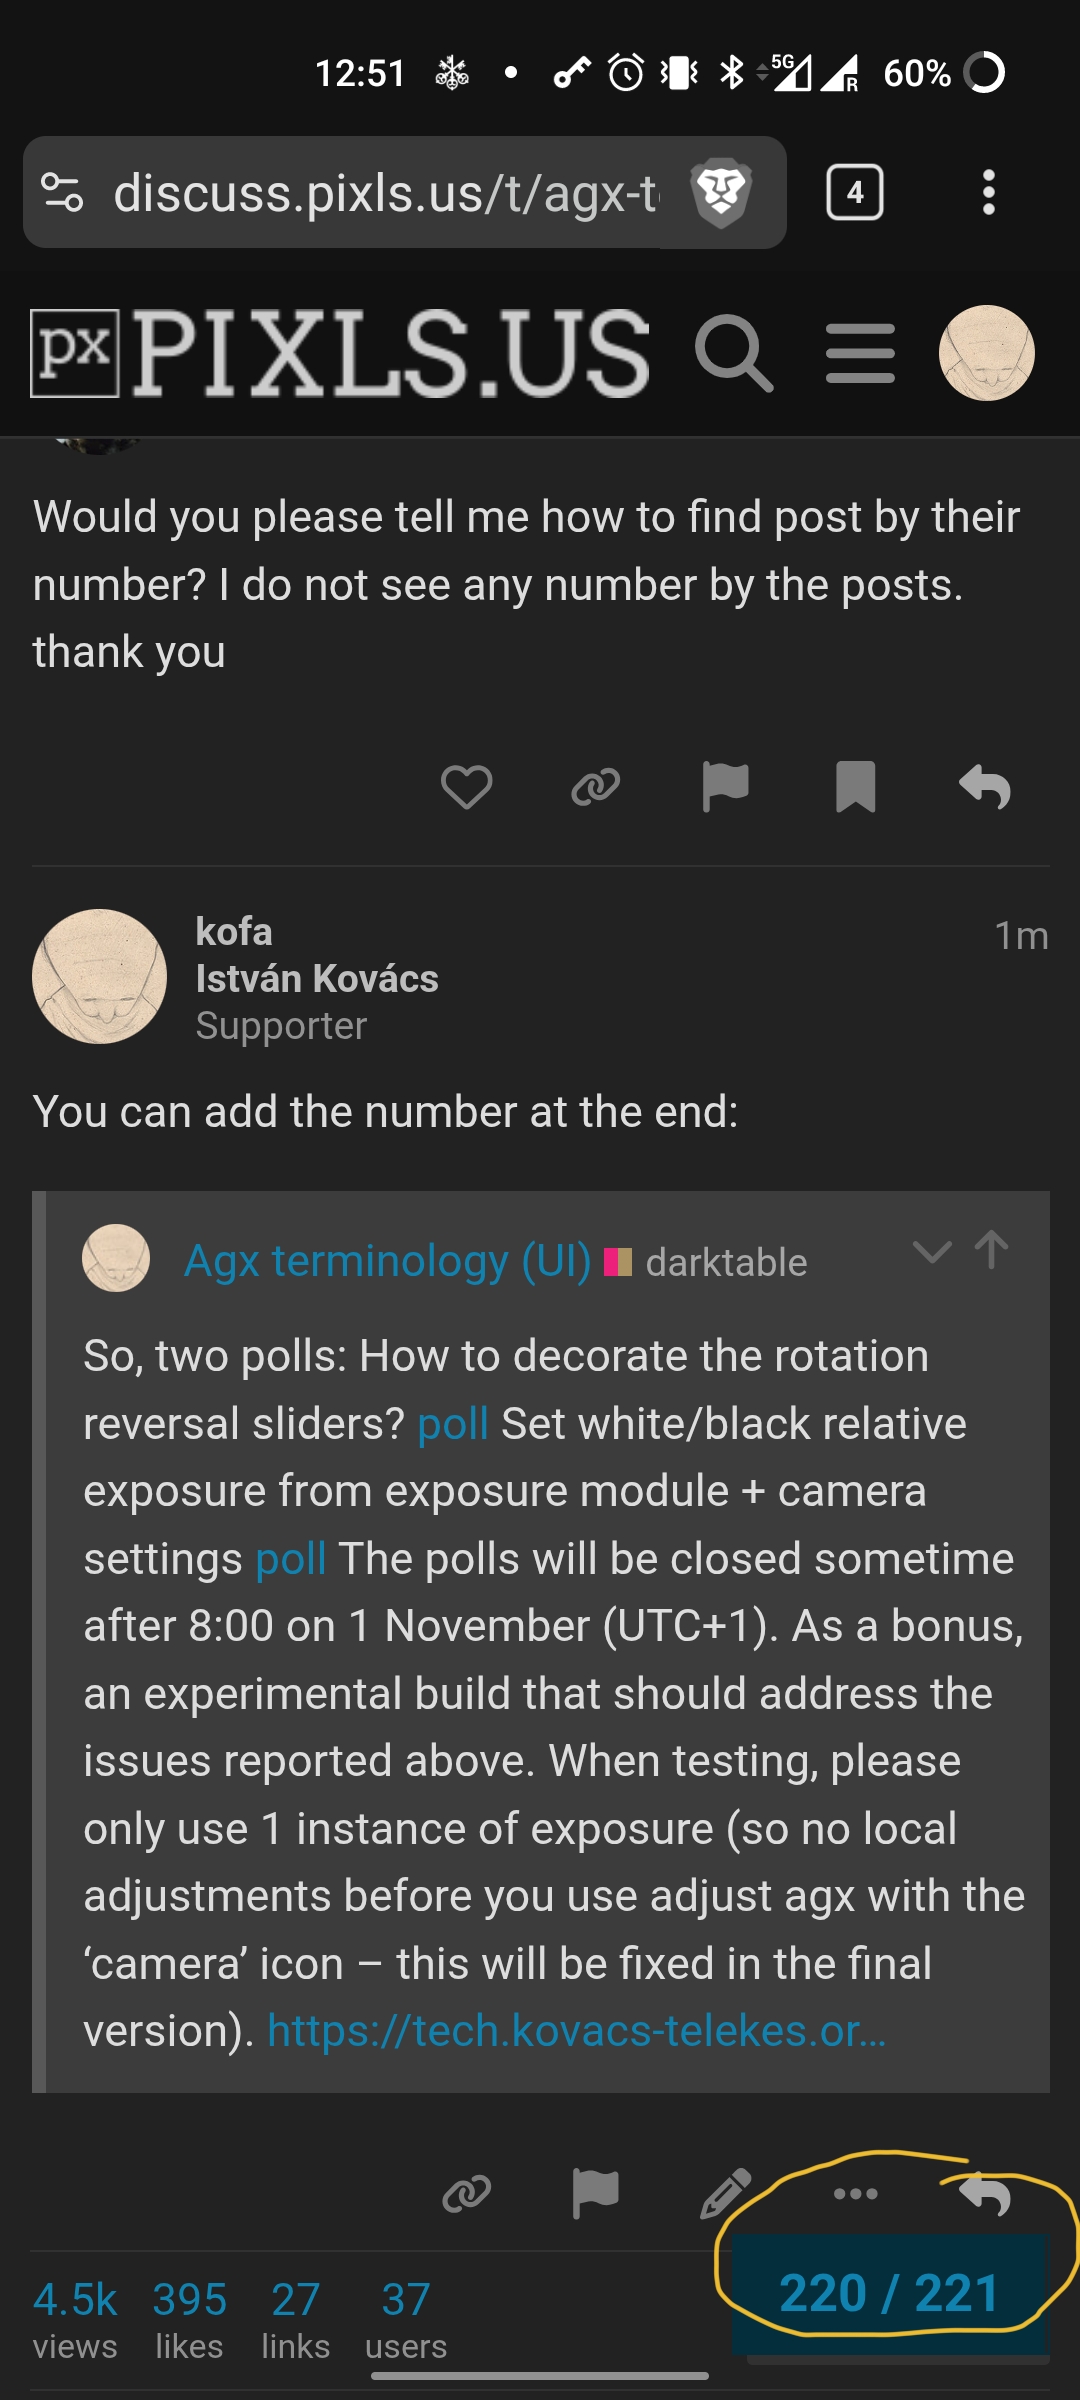Flag the post asking about post numbers

tap(725, 787)
